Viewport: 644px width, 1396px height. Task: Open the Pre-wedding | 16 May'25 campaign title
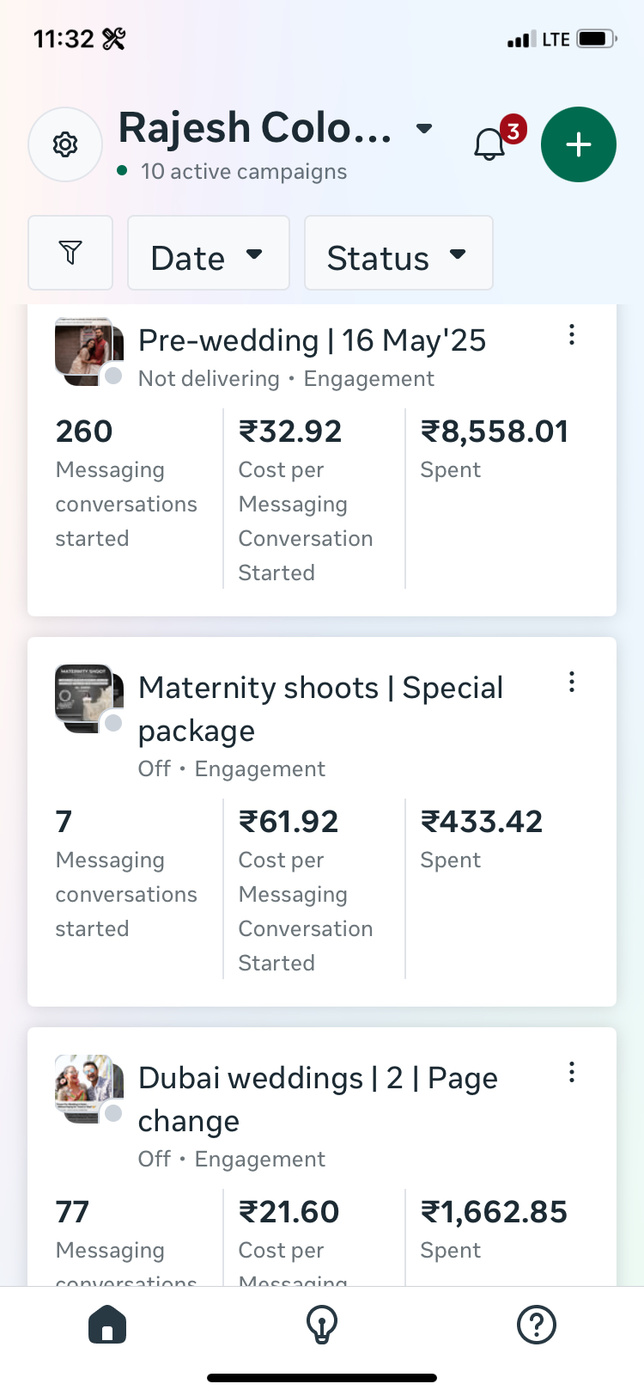point(312,341)
